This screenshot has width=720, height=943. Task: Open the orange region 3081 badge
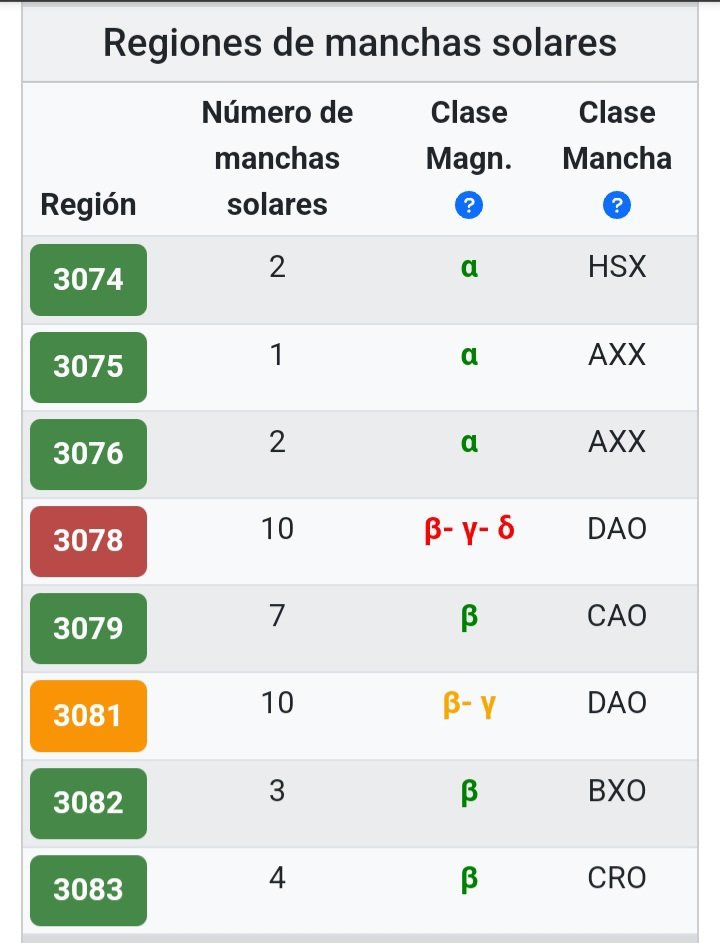tap(88, 715)
